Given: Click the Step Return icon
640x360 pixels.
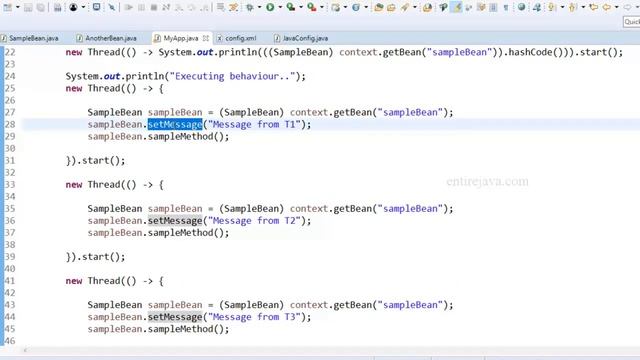Looking at the screenshot, I should pos(204,7).
